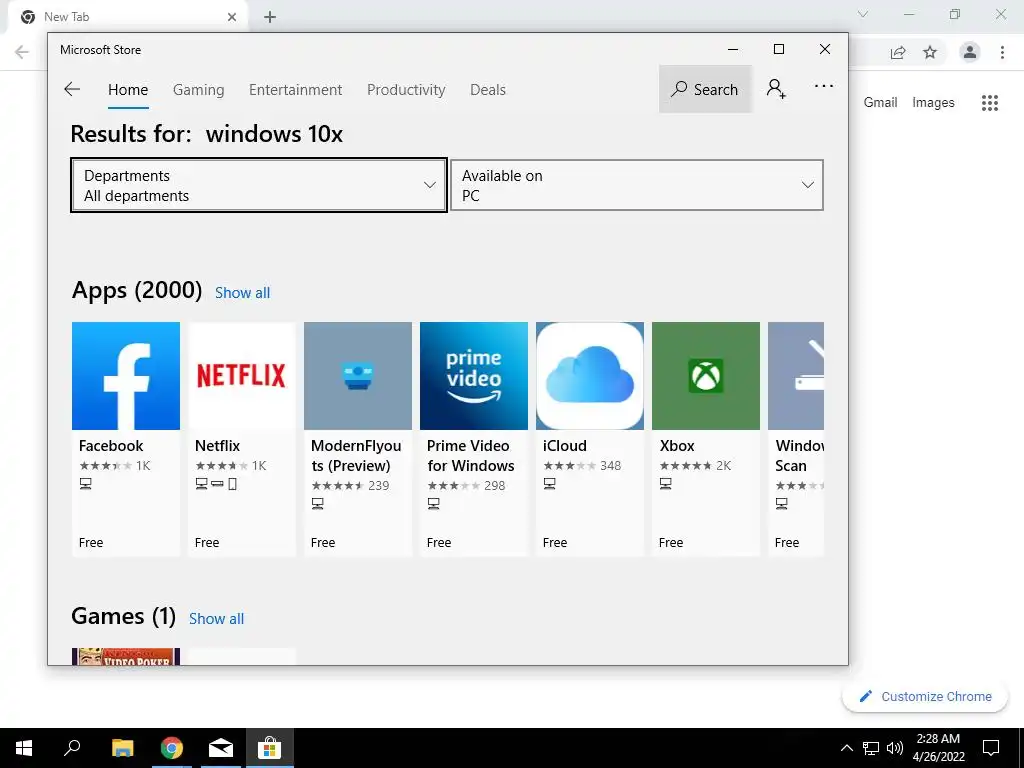Click the Search button in Store
This screenshot has height=768, width=1024.
(x=705, y=89)
